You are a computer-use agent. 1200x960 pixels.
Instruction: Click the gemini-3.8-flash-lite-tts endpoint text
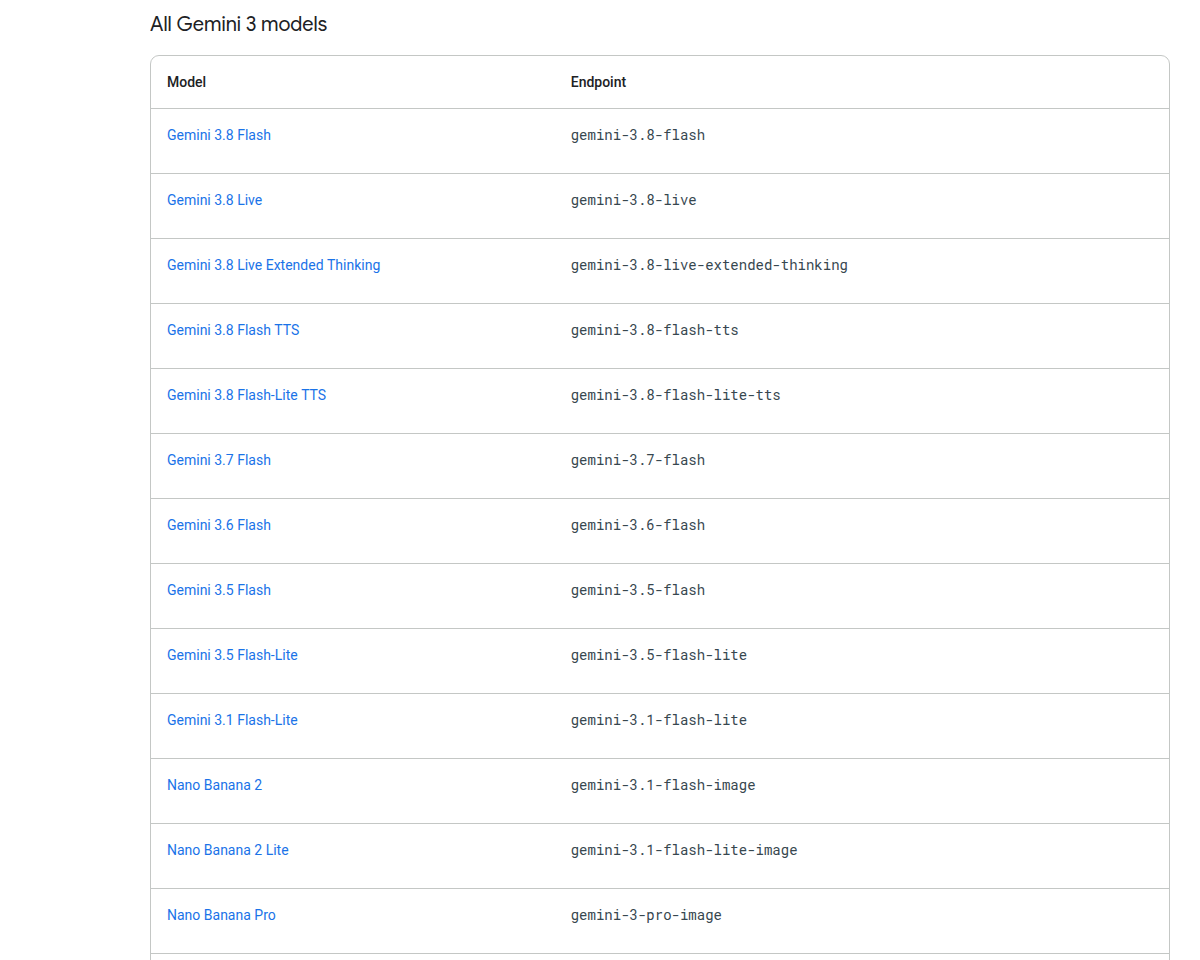676,395
